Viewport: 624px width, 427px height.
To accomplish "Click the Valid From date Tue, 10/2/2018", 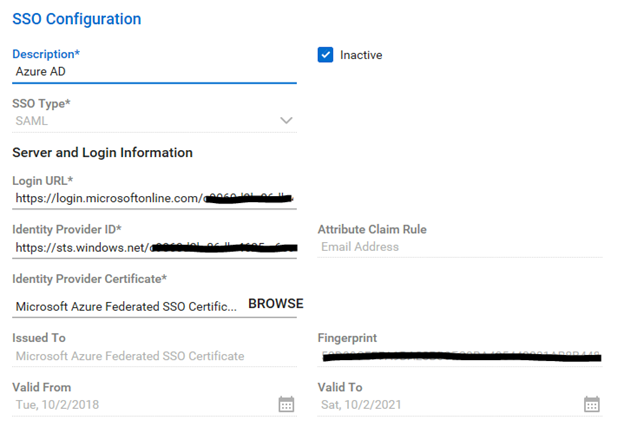I will pyautogui.click(x=57, y=405).
